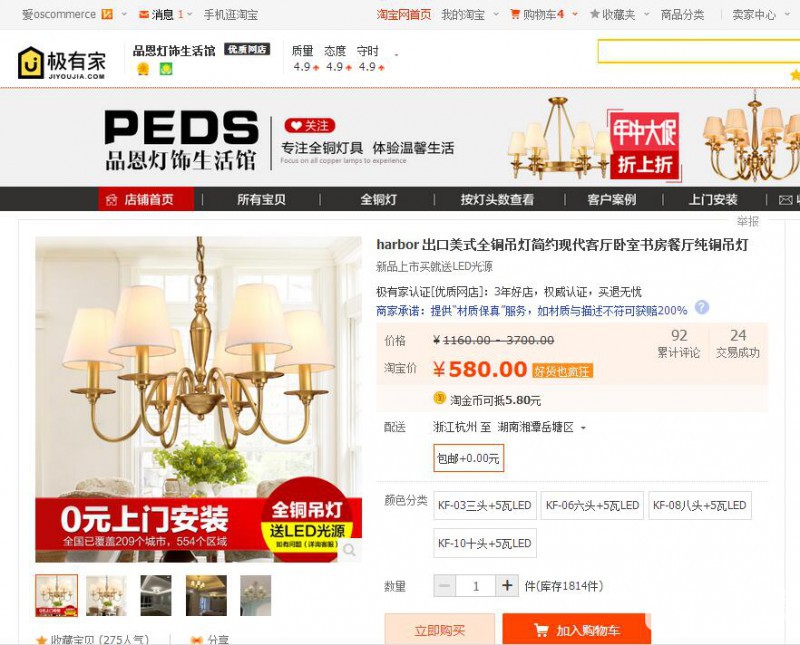Click the 加入购物车 add to cart button

577,630
